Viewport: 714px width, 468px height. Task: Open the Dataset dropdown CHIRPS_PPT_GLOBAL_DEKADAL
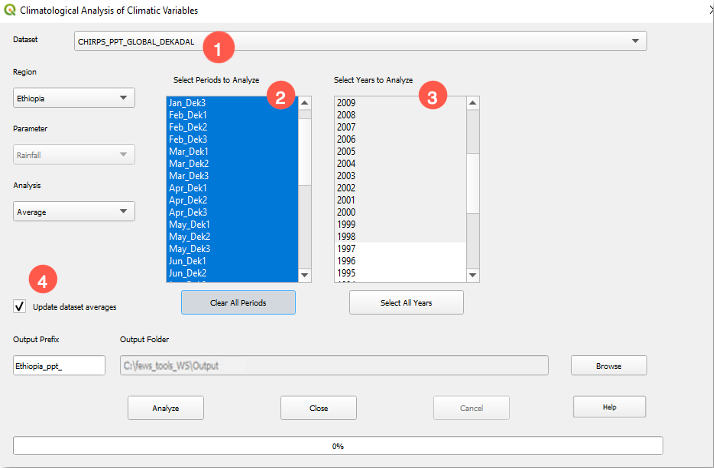[360, 41]
